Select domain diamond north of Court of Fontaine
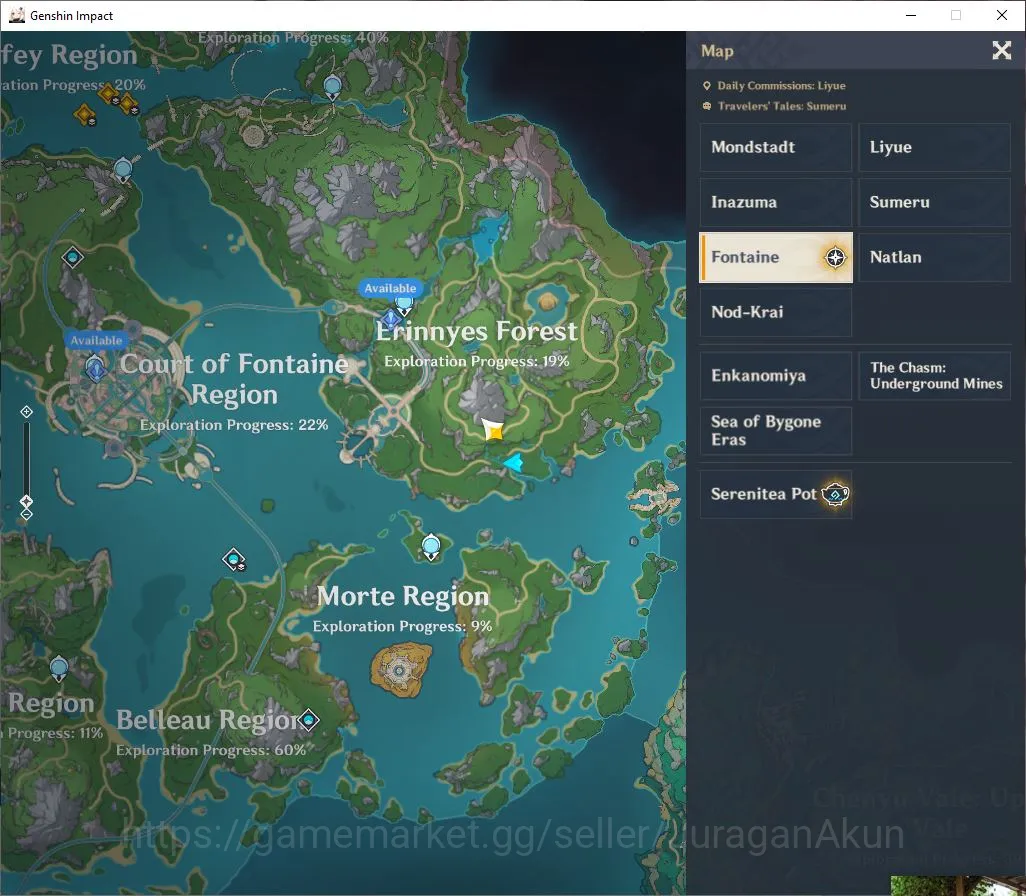Screen dimensions: 1026x896 tap(73, 257)
